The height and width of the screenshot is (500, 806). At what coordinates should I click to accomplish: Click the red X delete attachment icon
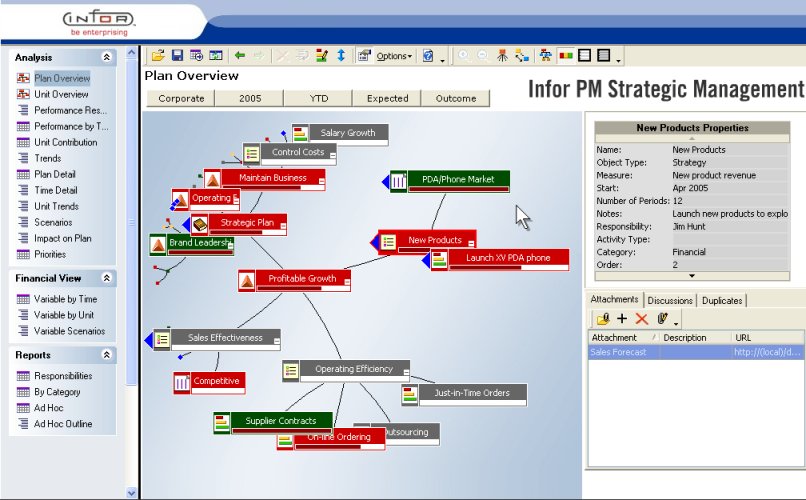coord(642,319)
